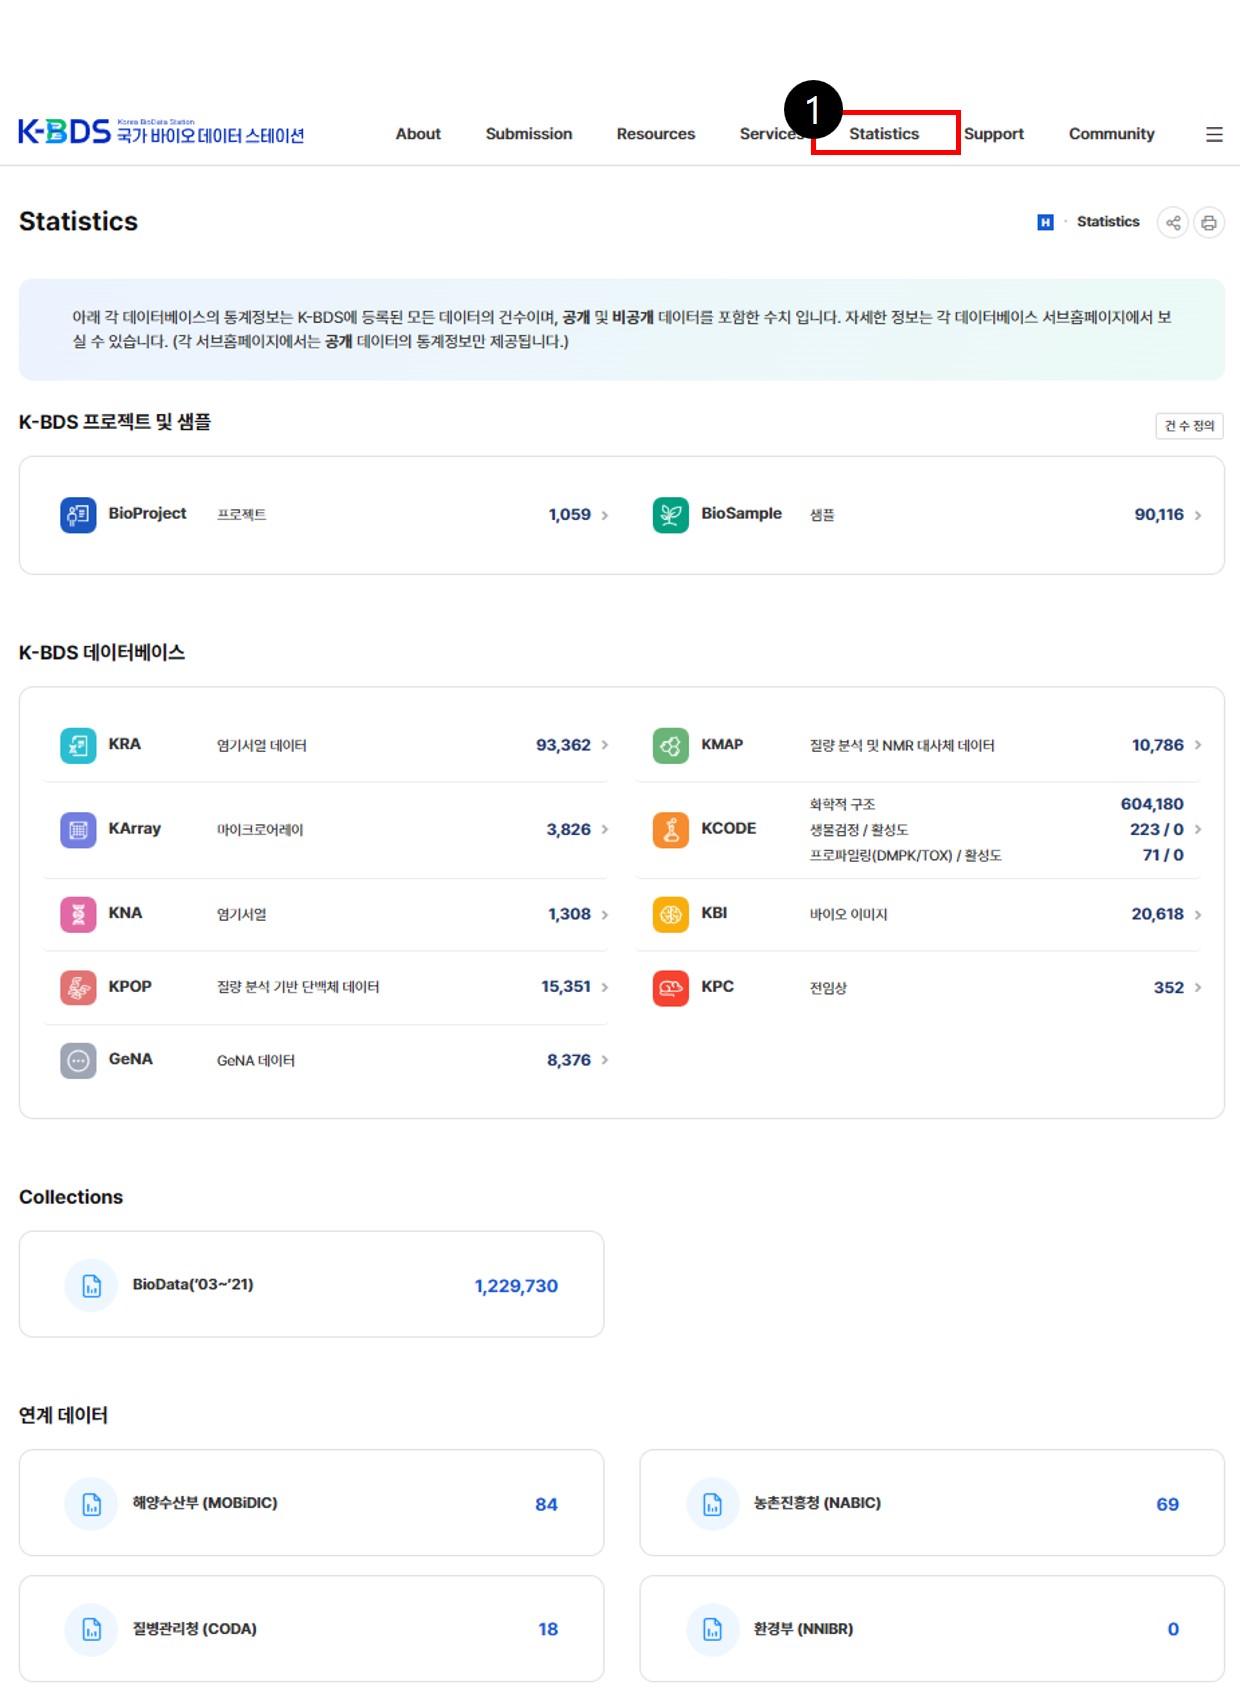Screen dimensions: 1240x1695
Task: Open the KCODE database link
Action: 729,829
